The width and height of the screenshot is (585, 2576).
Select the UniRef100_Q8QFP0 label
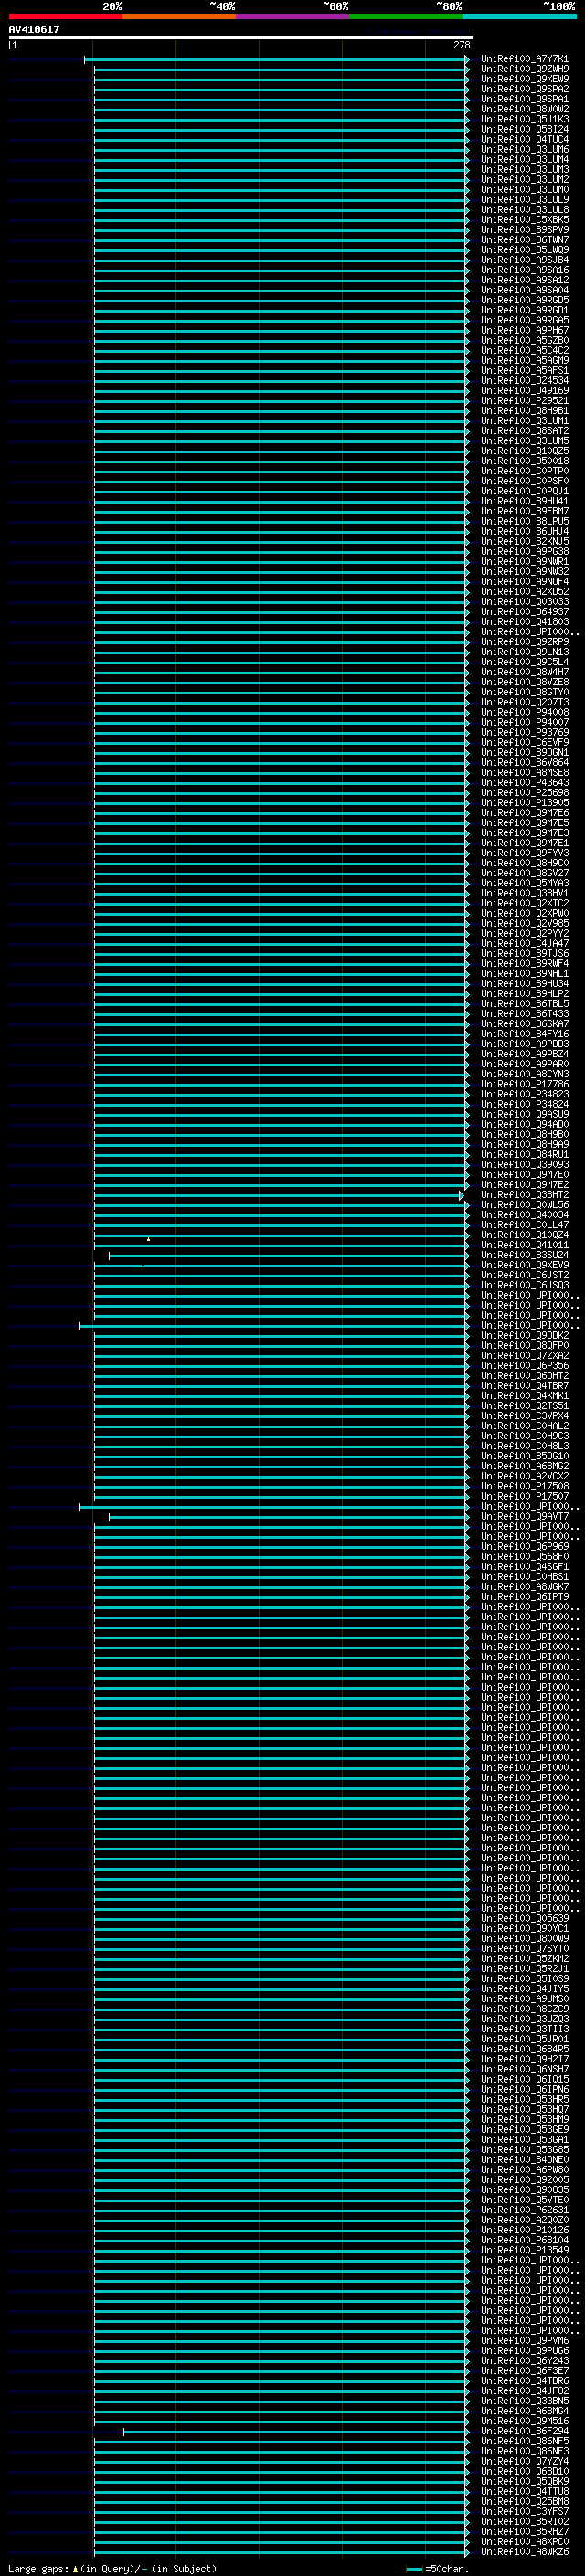click(524, 1346)
